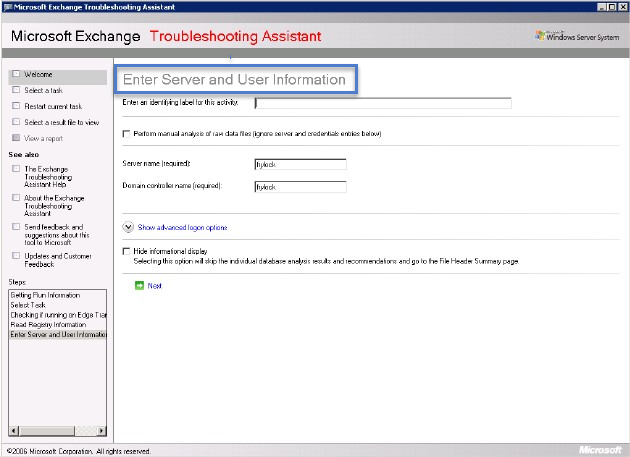
Task: Expand the advanced logon options chevron
Action: click(x=128, y=227)
